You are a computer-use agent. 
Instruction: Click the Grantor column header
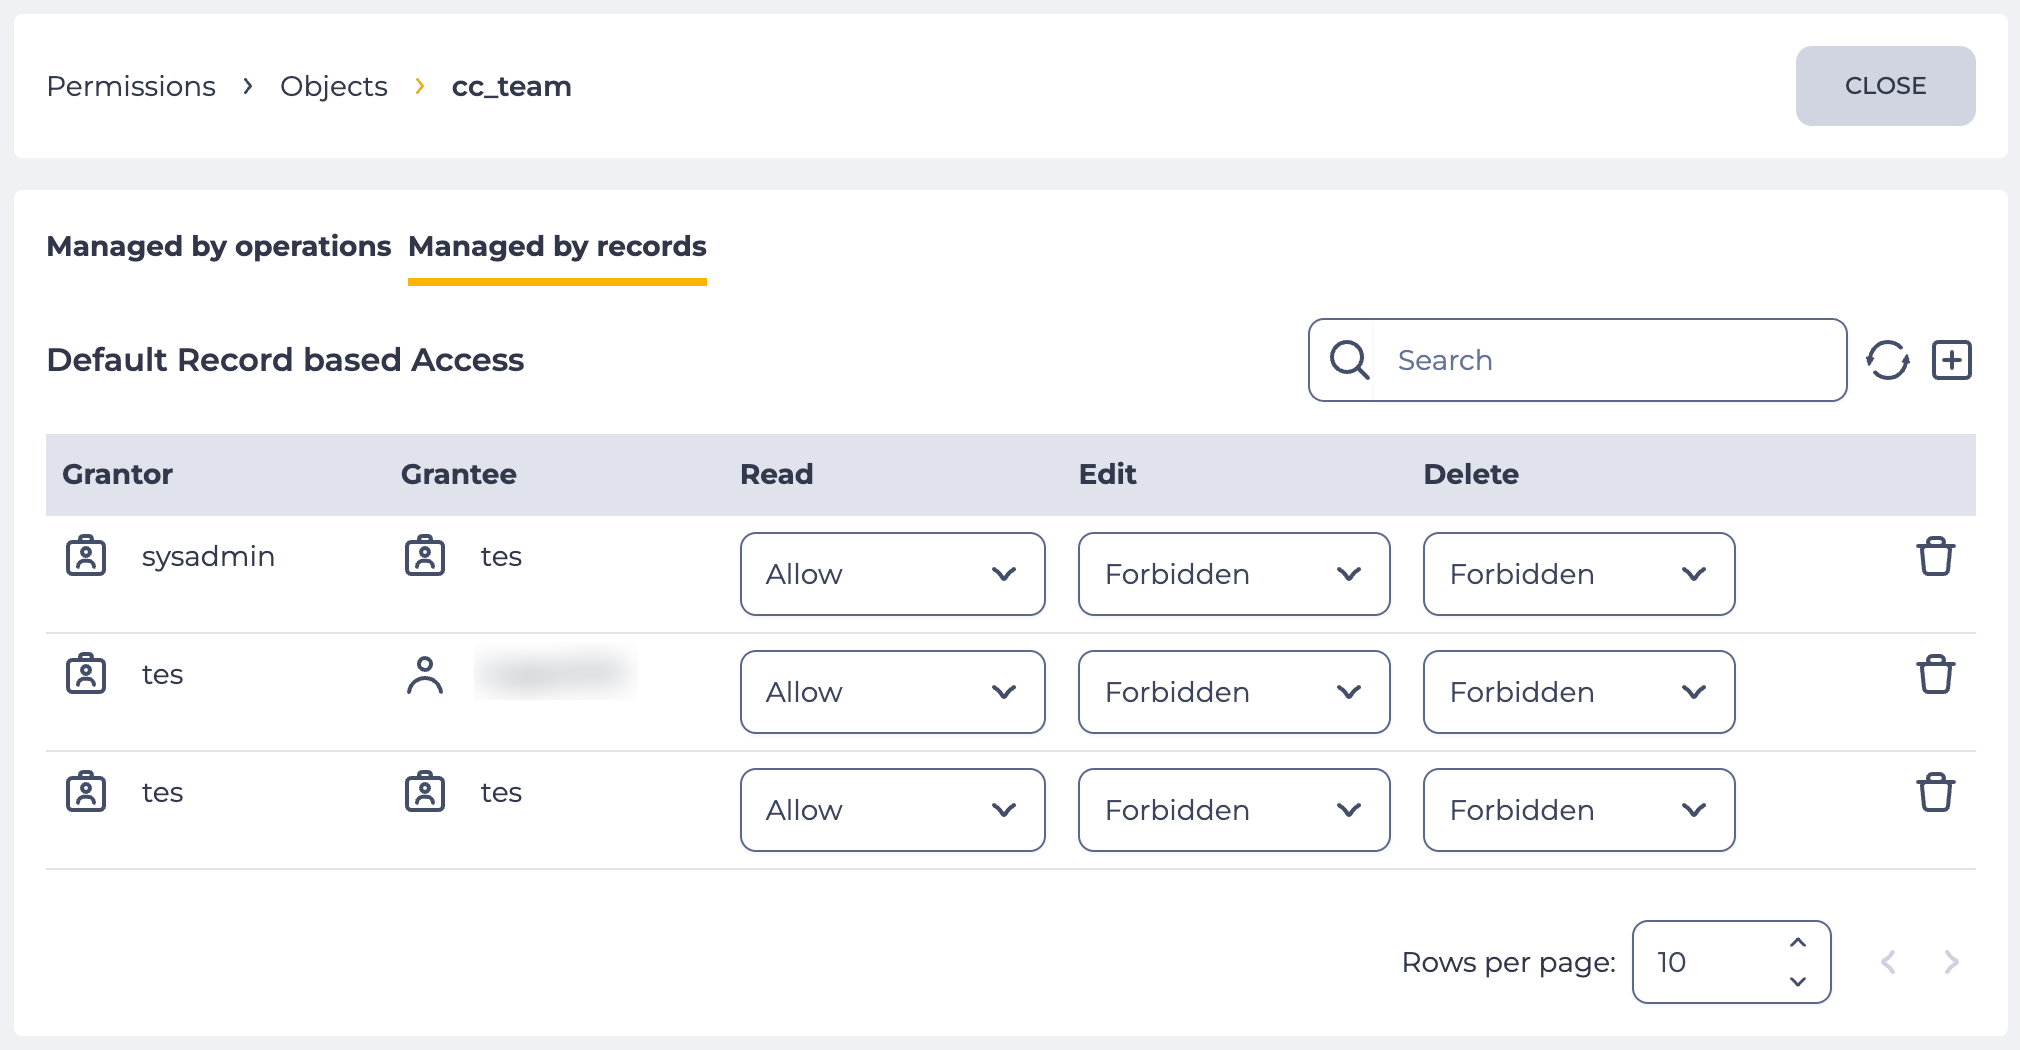tap(118, 474)
